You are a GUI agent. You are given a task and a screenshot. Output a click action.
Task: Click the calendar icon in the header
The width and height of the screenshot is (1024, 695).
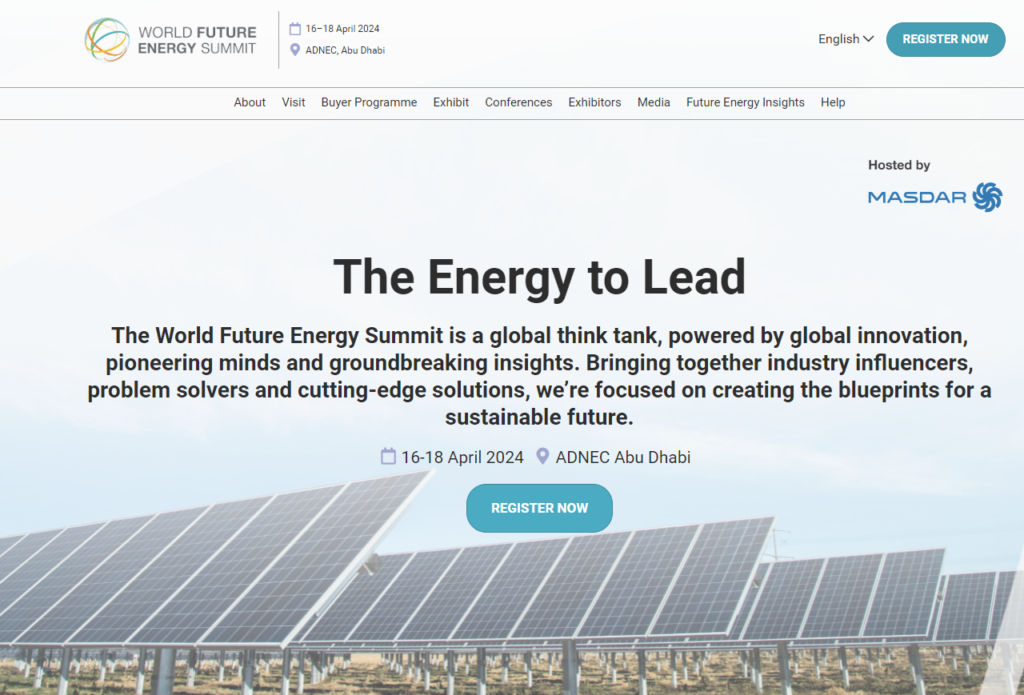(x=295, y=28)
